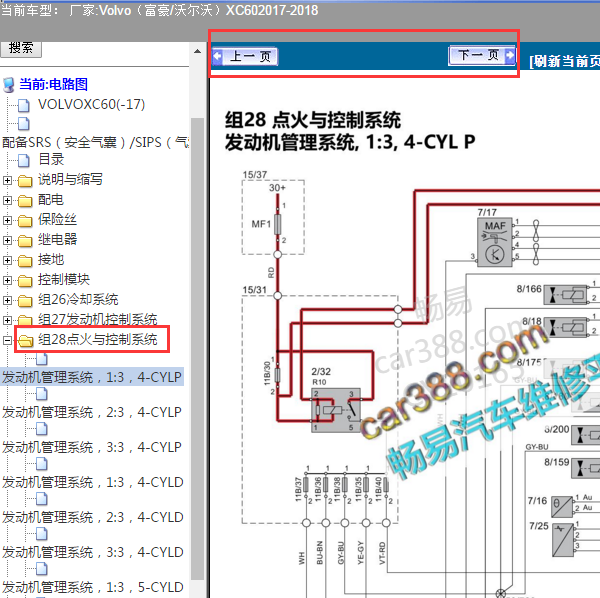Viewport: 600px width, 598px height.
Task: Click the 说明与缩写 folder icon
Action: point(25,181)
